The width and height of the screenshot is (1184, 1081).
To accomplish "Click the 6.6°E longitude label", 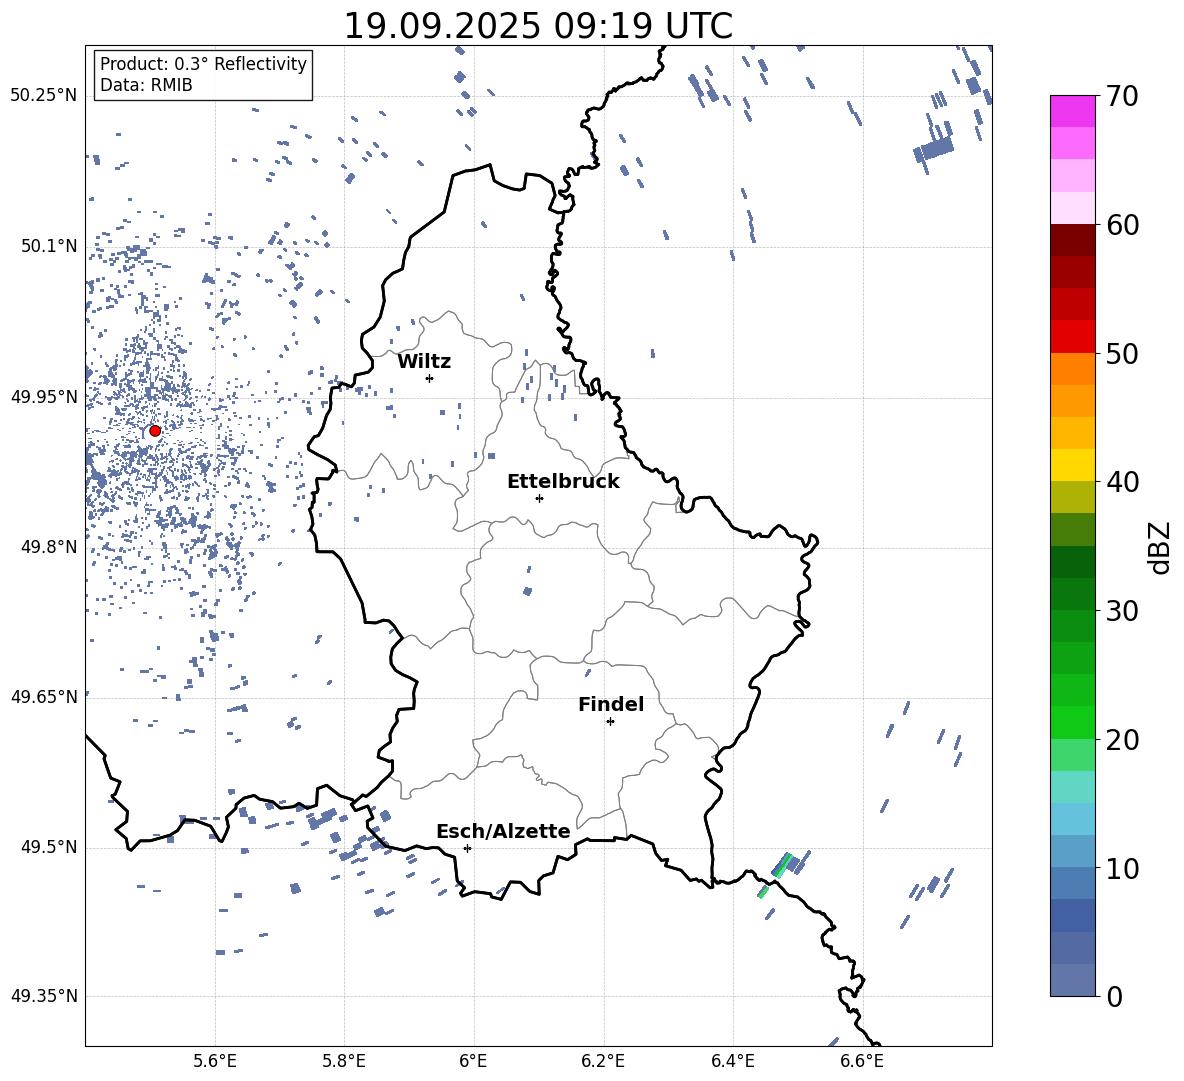I will tap(862, 1061).
